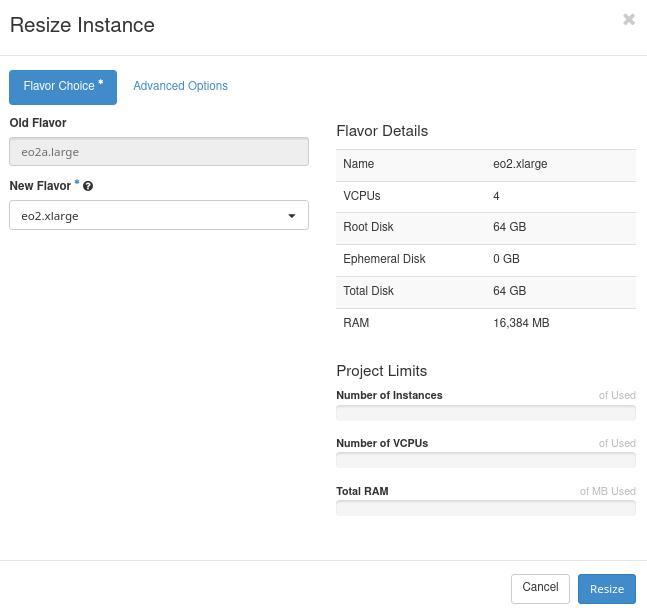Screen dimensions: 647x614
Task: Click the Resize Instance dialog title
Action: (82, 25)
